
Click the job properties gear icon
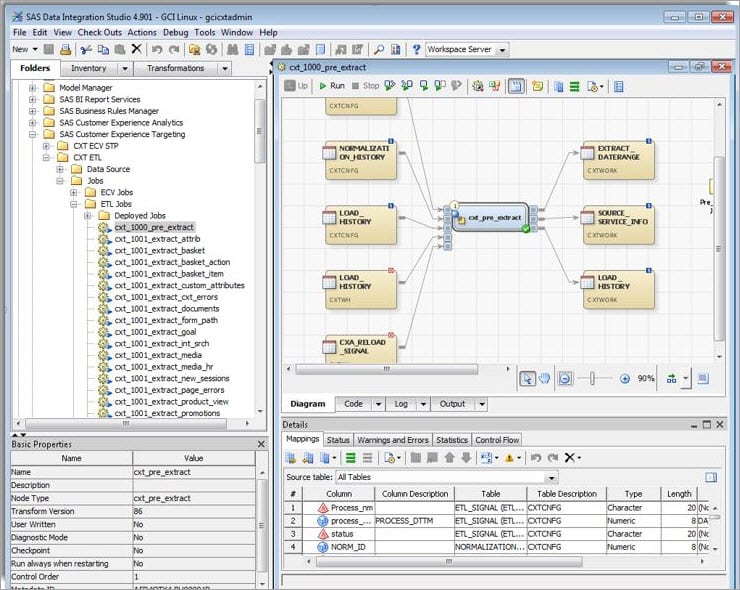click(x=478, y=86)
